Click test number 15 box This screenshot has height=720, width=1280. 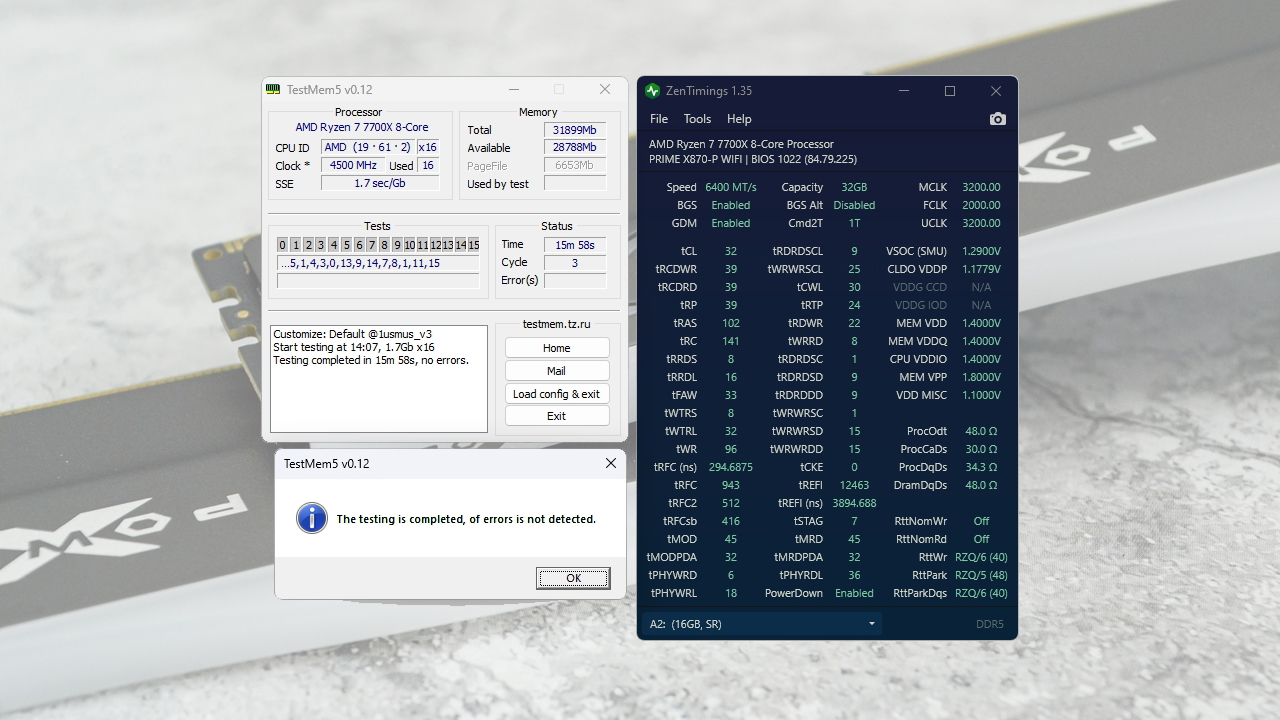point(474,245)
